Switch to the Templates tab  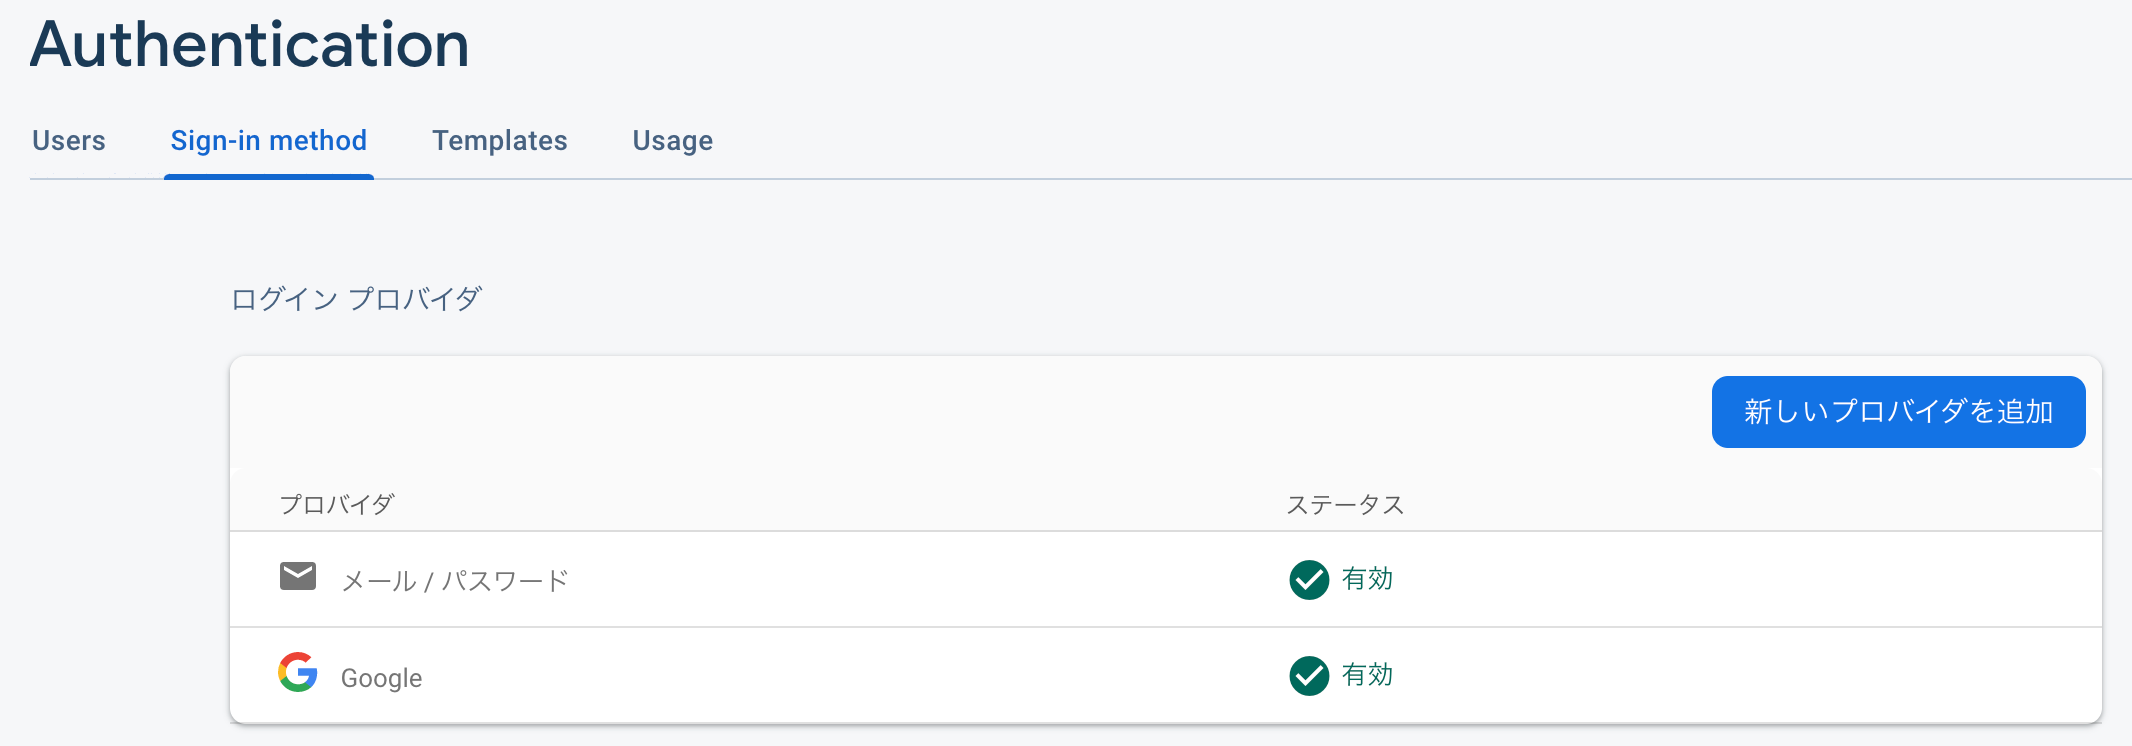click(x=499, y=141)
